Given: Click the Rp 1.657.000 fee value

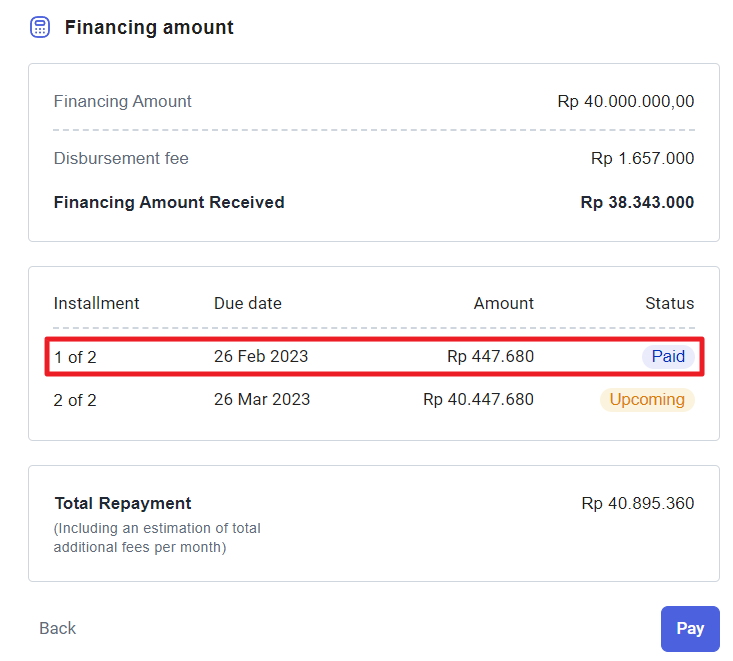Looking at the screenshot, I should [x=642, y=158].
